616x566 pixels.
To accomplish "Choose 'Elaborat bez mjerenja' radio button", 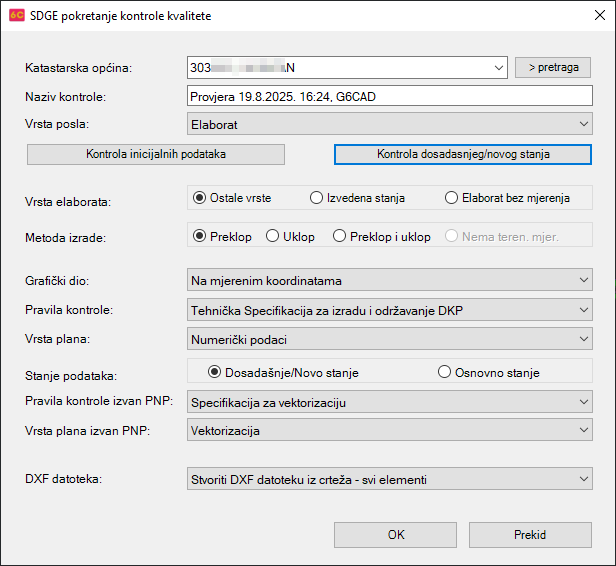I will click(x=452, y=198).
